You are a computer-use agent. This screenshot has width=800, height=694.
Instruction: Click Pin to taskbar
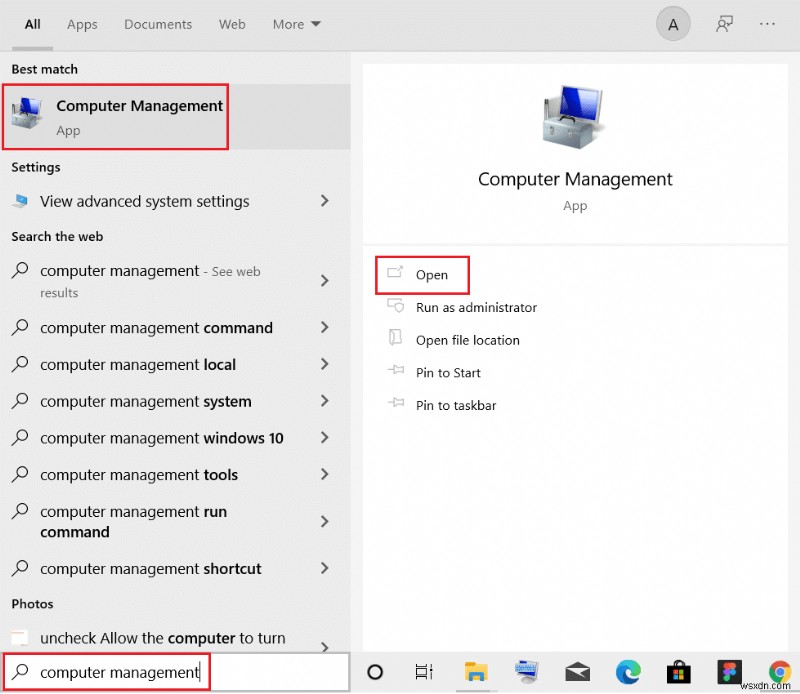[x=458, y=405]
